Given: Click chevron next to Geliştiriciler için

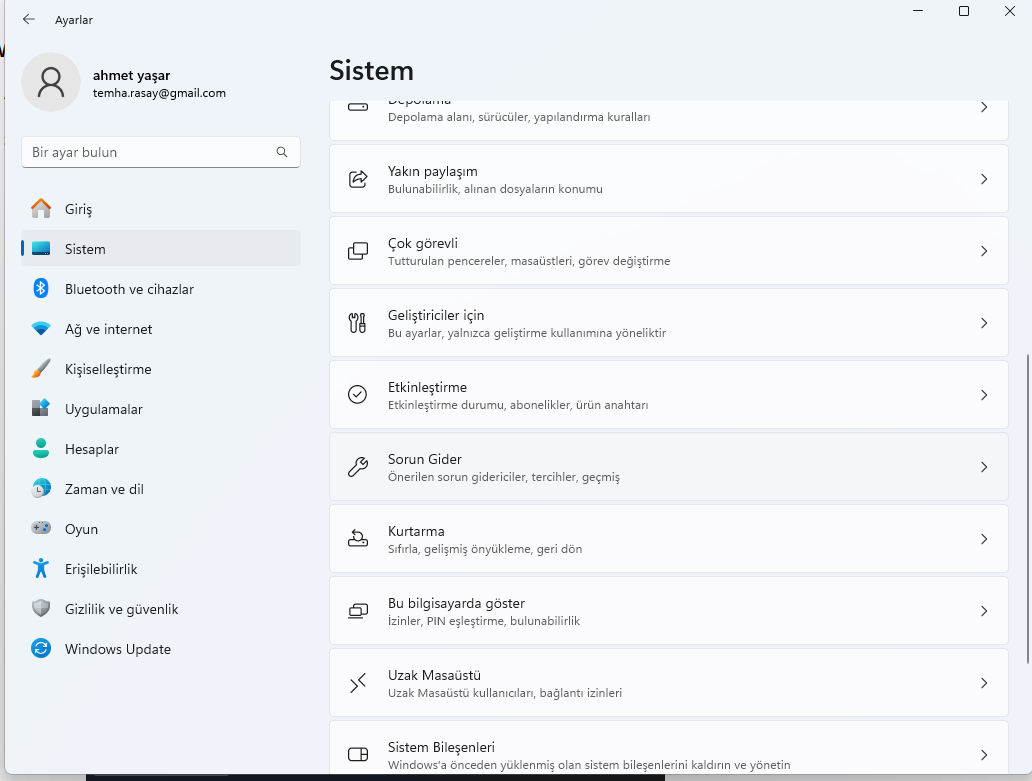Looking at the screenshot, I should click(984, 323).
